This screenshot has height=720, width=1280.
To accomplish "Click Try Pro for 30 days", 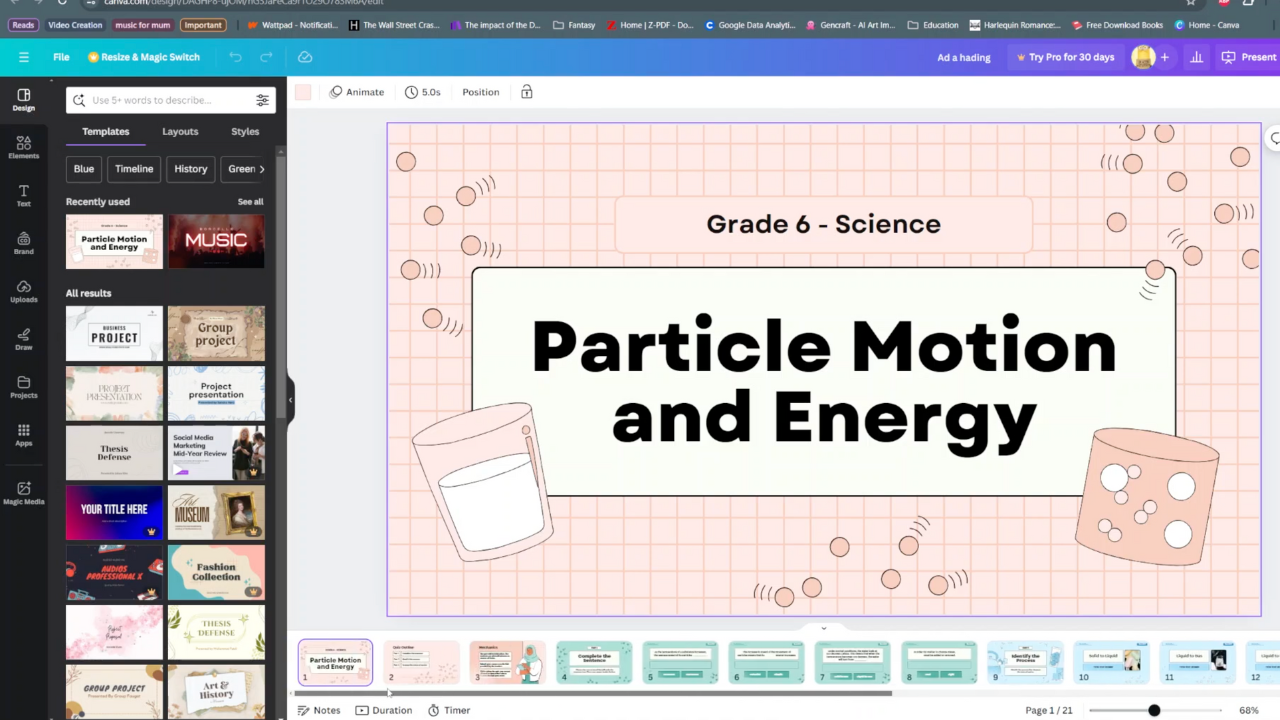I will [1065, 57].
